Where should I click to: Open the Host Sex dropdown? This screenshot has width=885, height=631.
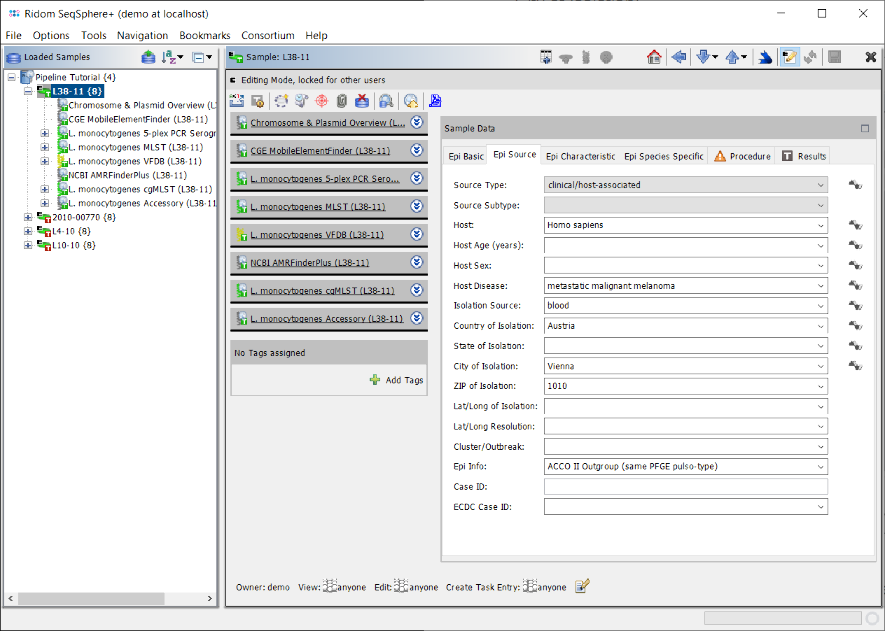[x=820, y=265]
